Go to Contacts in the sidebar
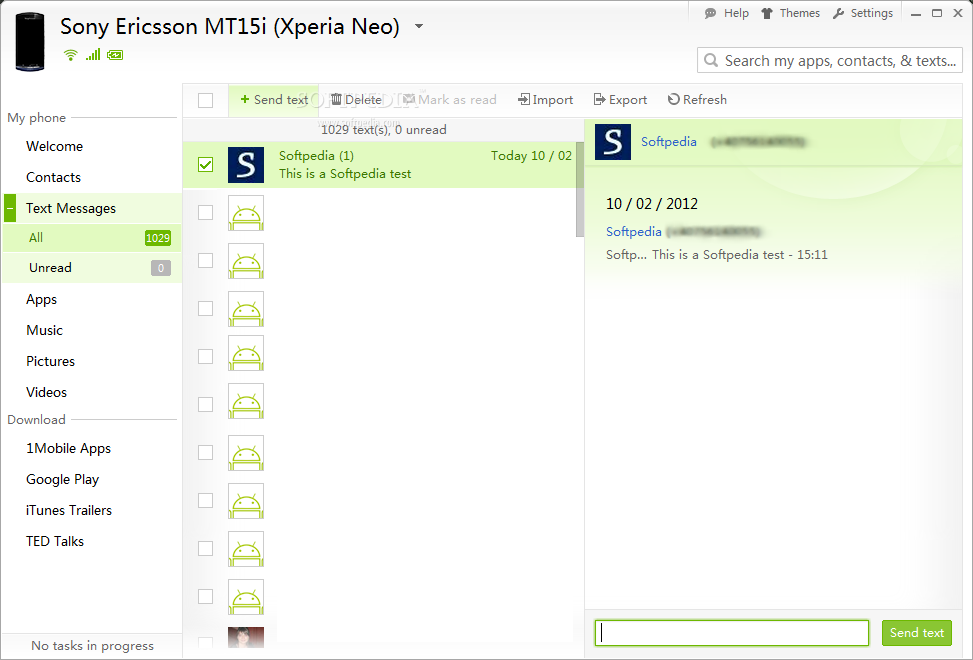Viewport: 973px width, 660px height. click(53, 177)
